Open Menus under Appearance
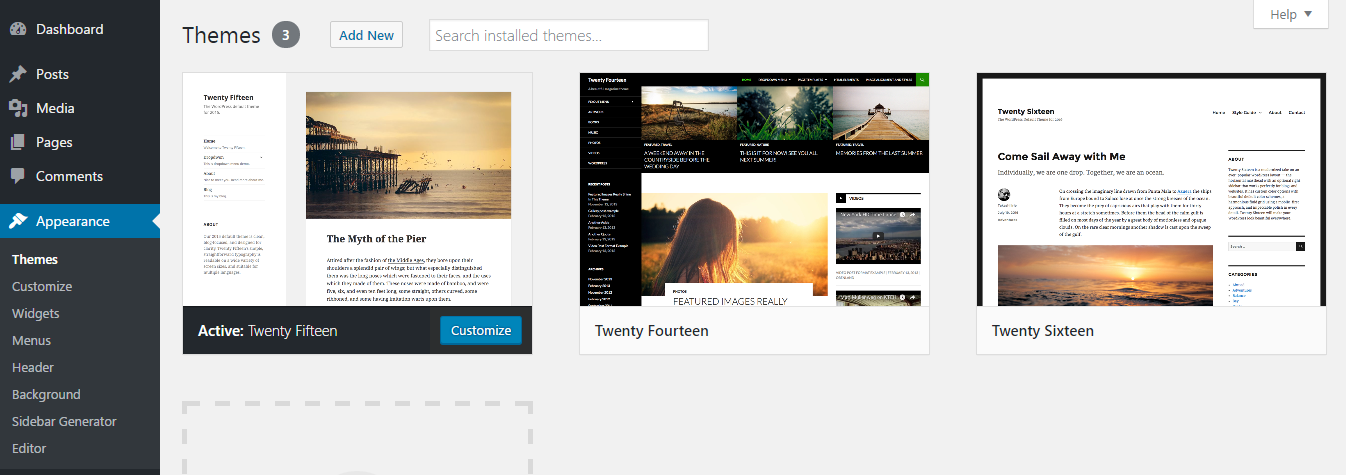The height and width of the screenshot is (475, 1346). pos(32,340)
